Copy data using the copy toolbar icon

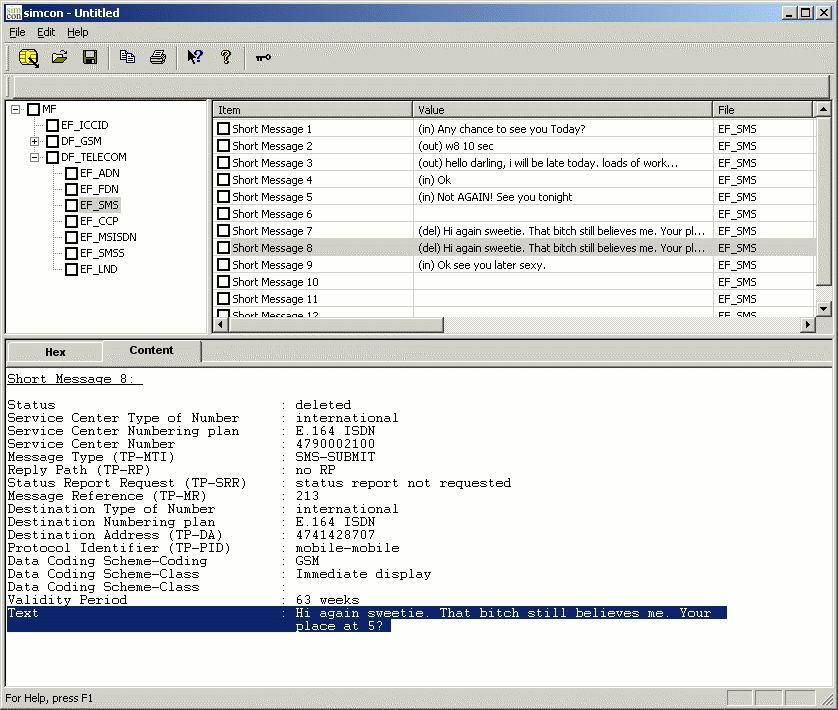(127, 57)
